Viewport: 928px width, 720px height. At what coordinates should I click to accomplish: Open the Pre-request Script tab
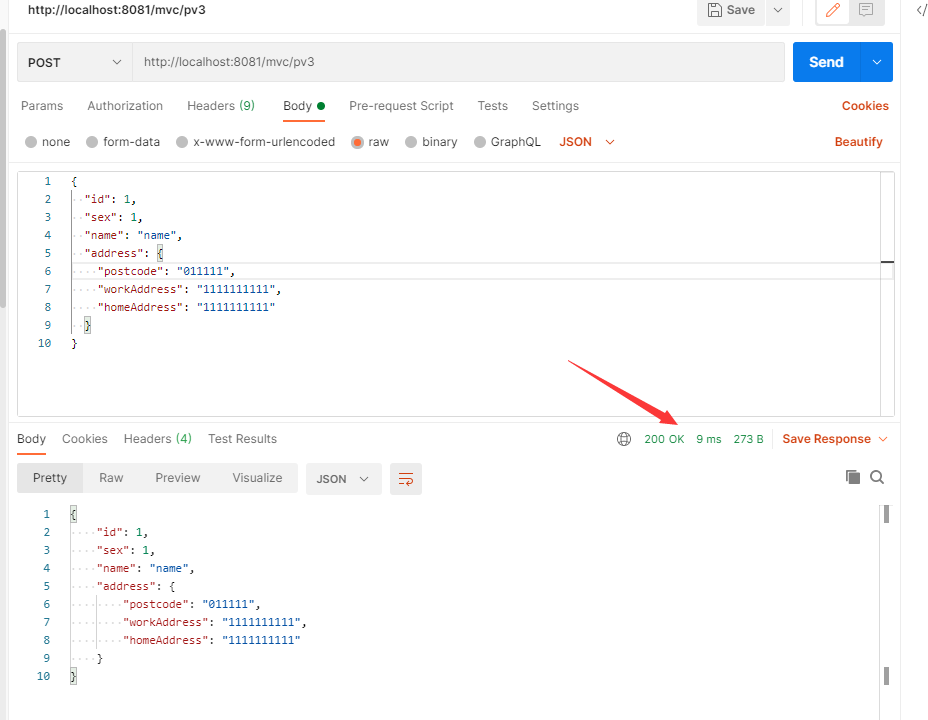click(401, 106)
